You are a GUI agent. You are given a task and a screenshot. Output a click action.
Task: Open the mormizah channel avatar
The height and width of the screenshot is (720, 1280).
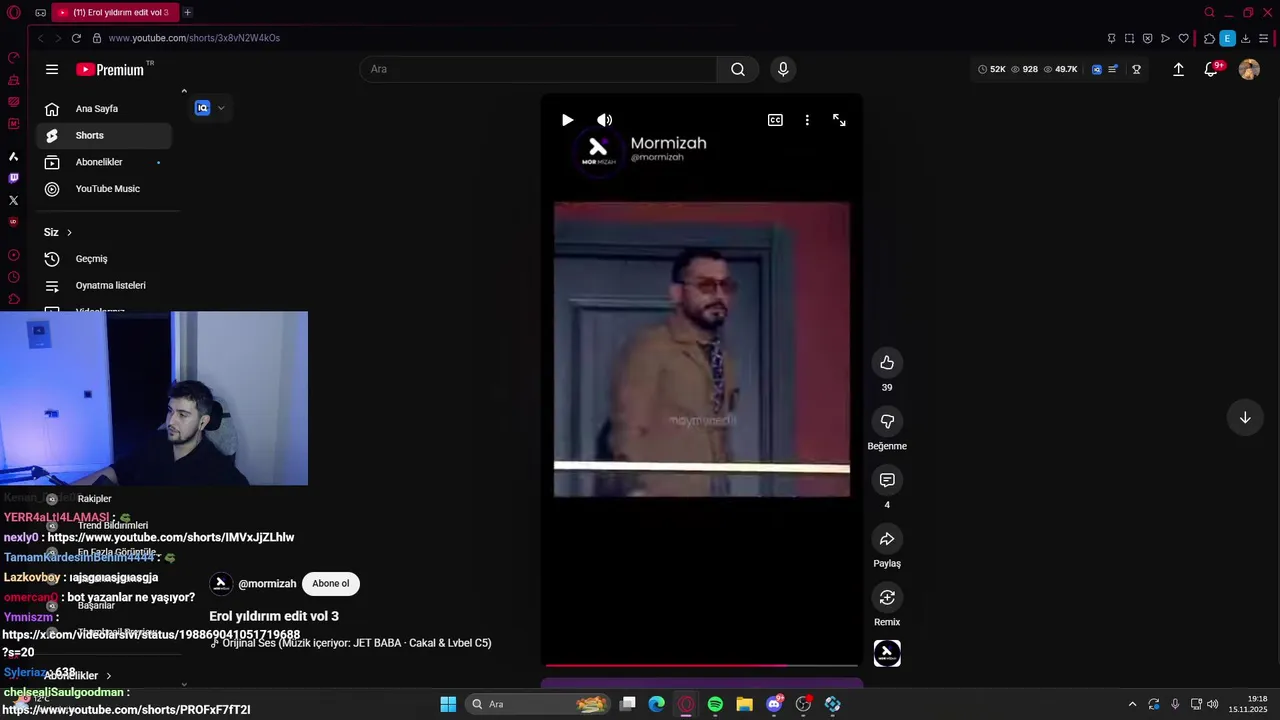pos(221,584)
